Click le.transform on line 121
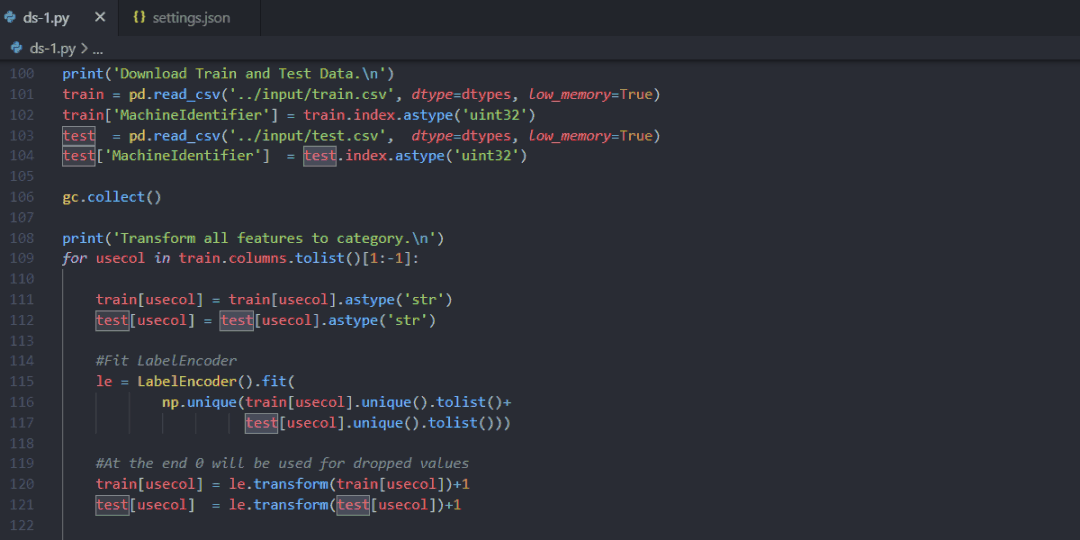This screenshot has height=540, width=1080. [278, 505]
